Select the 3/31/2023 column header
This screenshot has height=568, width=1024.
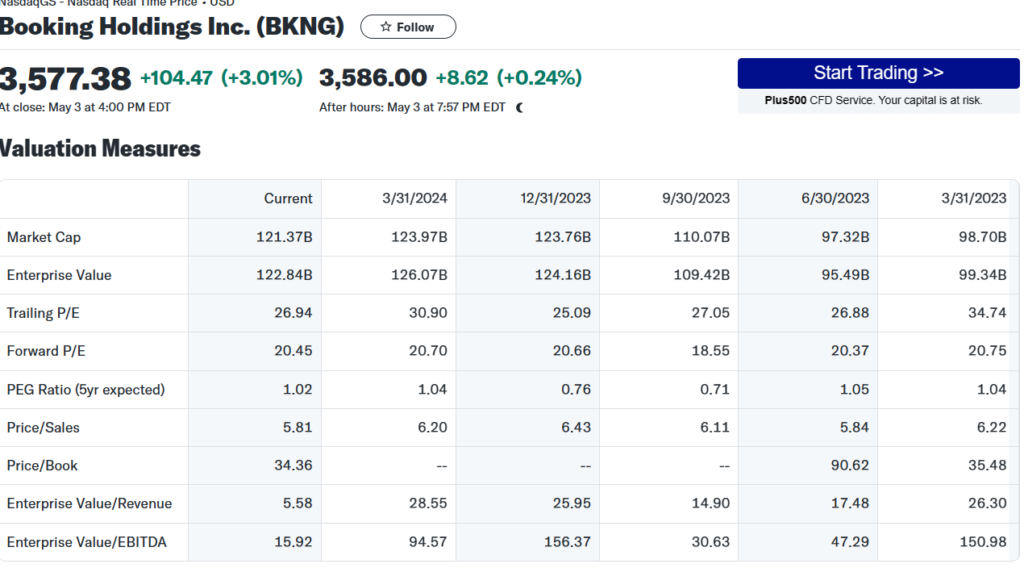coord(974,198)
